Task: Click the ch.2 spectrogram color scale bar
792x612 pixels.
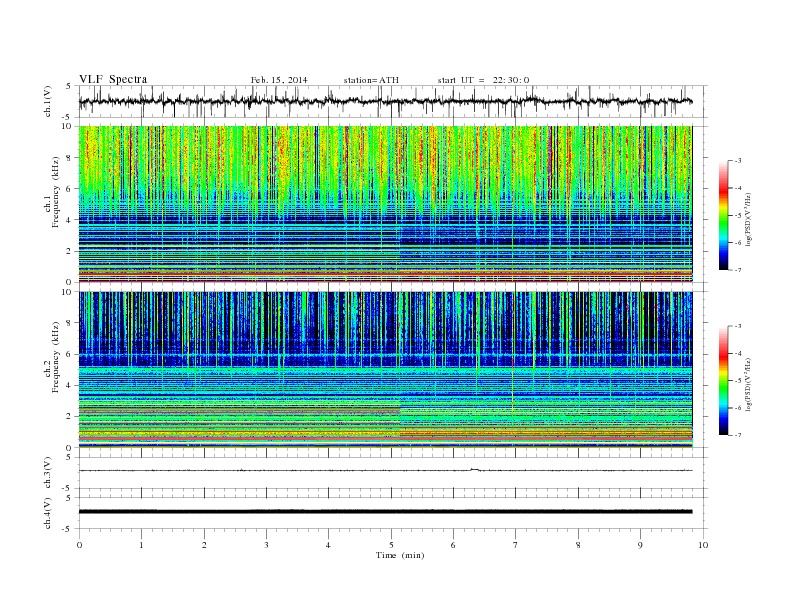Action: click(723, 380)
